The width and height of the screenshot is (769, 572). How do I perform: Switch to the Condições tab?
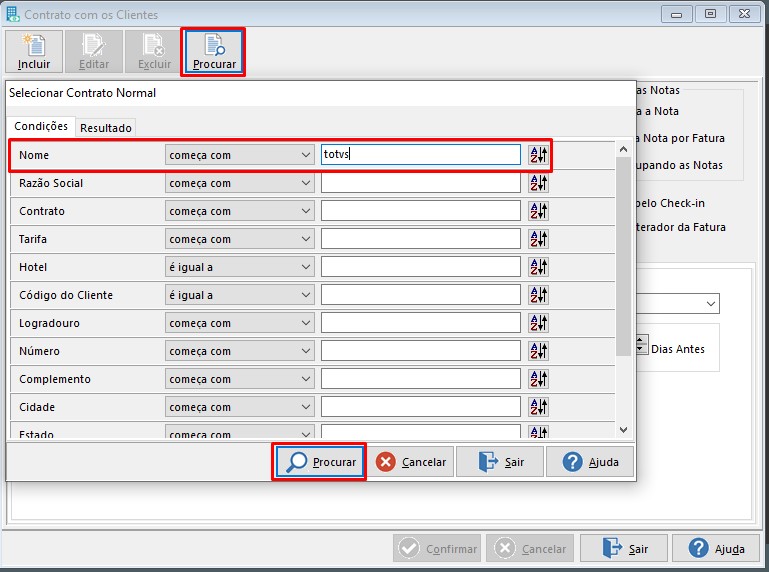[41, 127]
